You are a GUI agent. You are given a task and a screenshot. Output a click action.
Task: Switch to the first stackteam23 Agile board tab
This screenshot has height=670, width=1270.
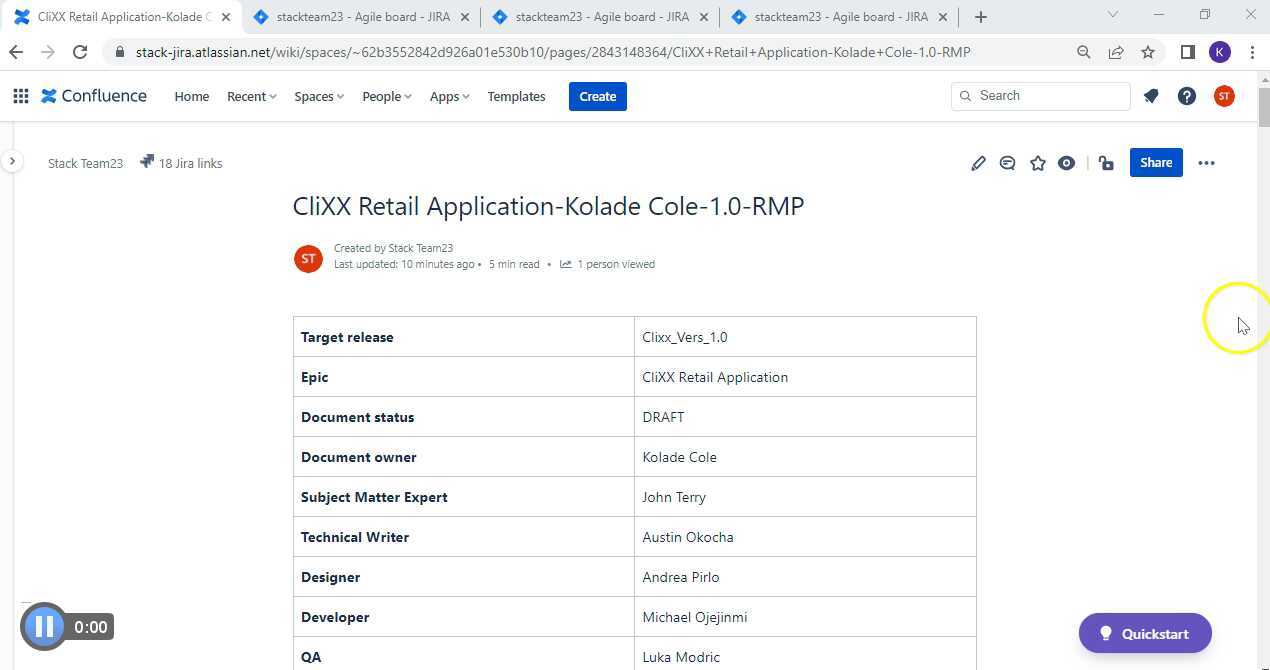coord(357,17)
